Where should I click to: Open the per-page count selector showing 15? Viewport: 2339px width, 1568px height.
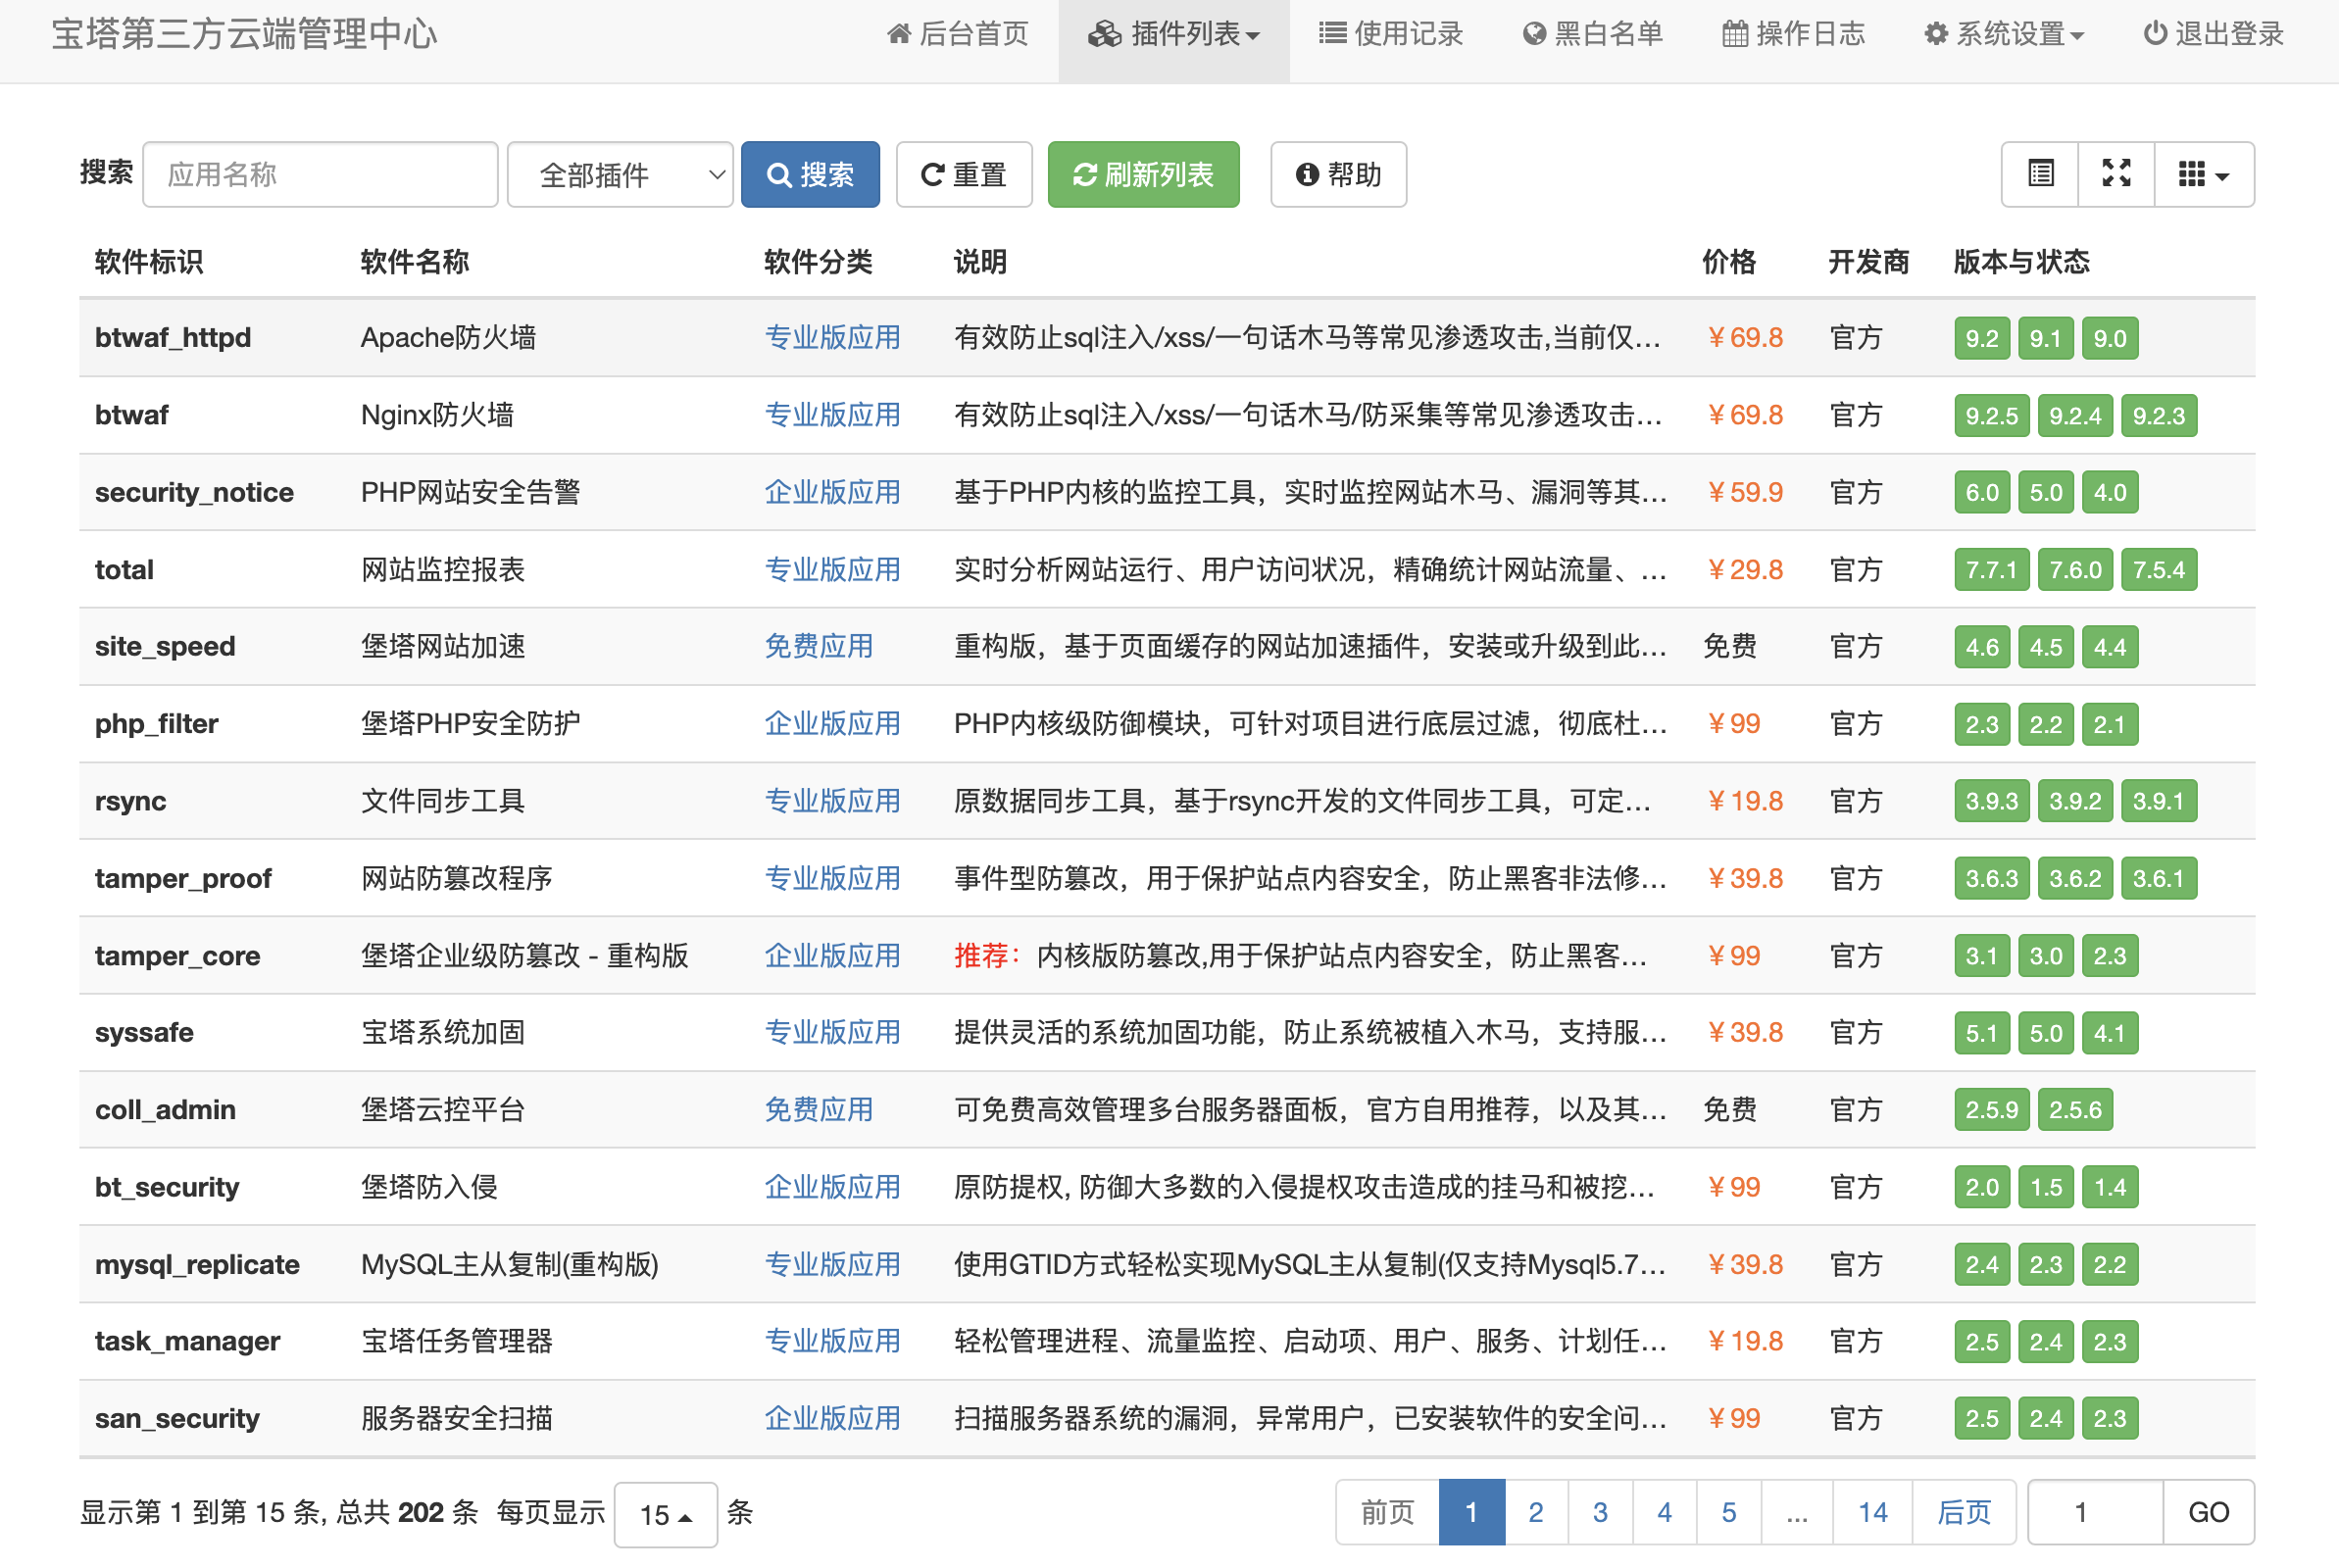point(664,1514)
